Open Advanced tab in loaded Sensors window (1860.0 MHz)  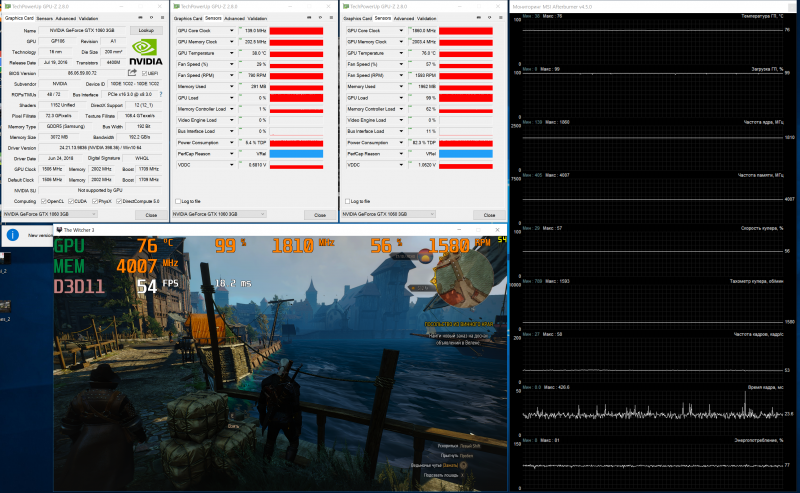404,18
